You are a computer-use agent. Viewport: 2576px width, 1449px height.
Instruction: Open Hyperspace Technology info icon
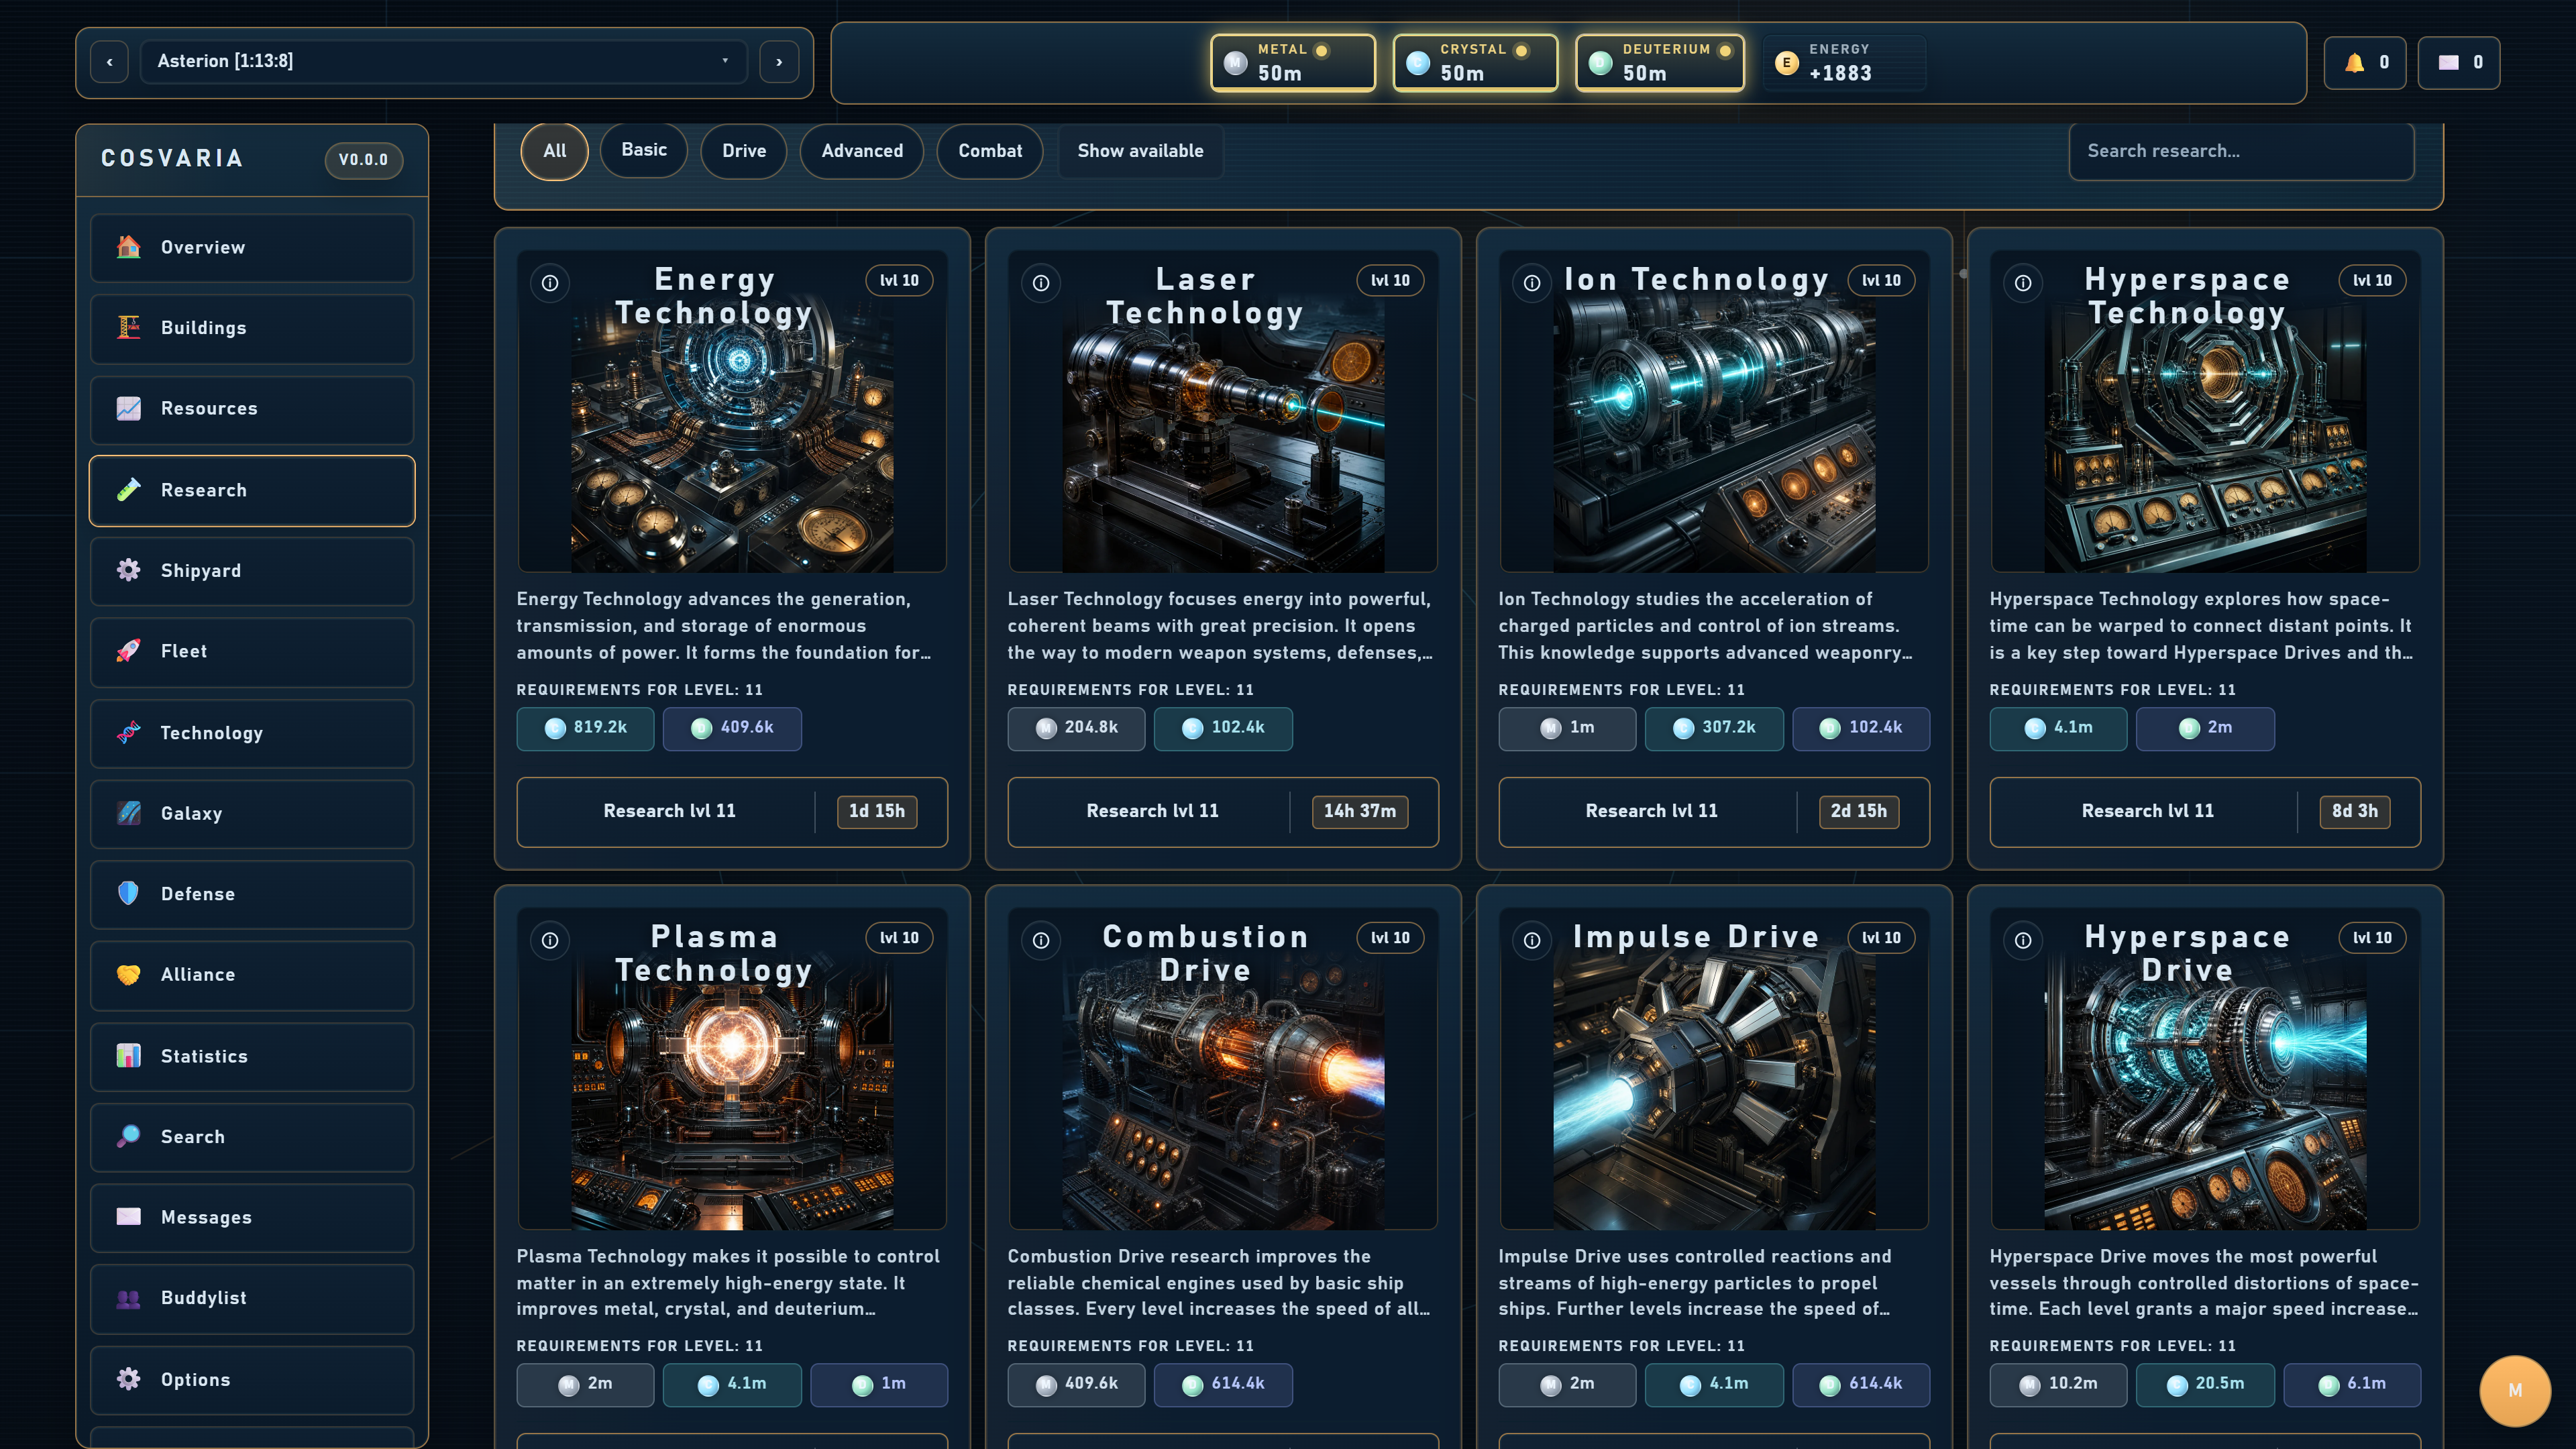[x=2023, y=283]
